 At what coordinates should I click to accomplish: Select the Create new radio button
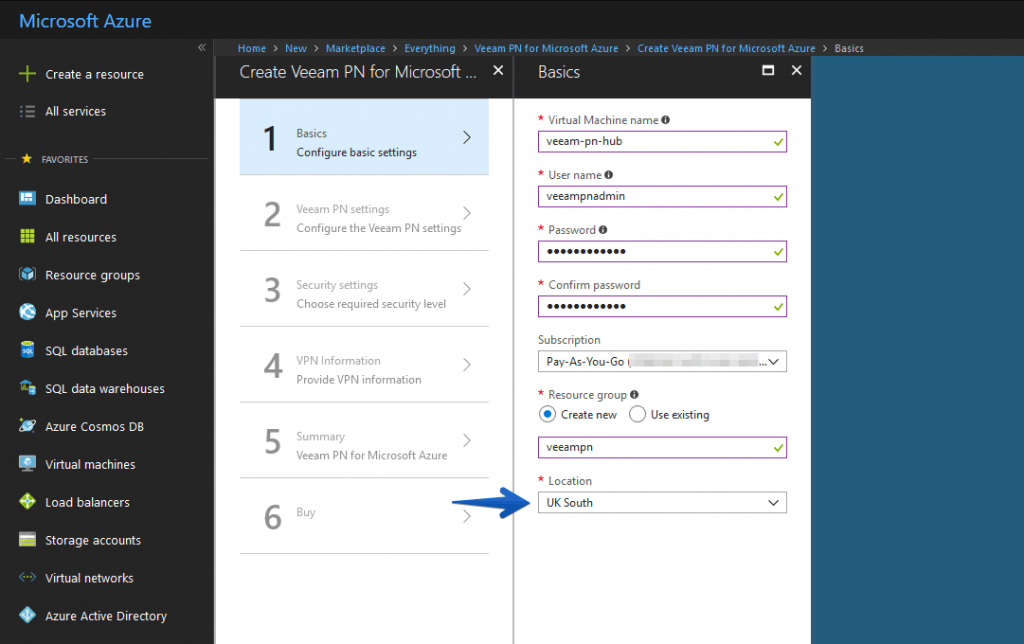tap(547, 414)
